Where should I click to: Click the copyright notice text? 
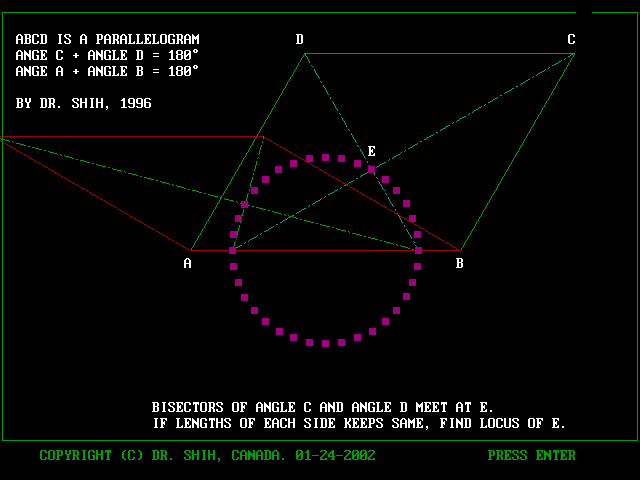[207, 455]
